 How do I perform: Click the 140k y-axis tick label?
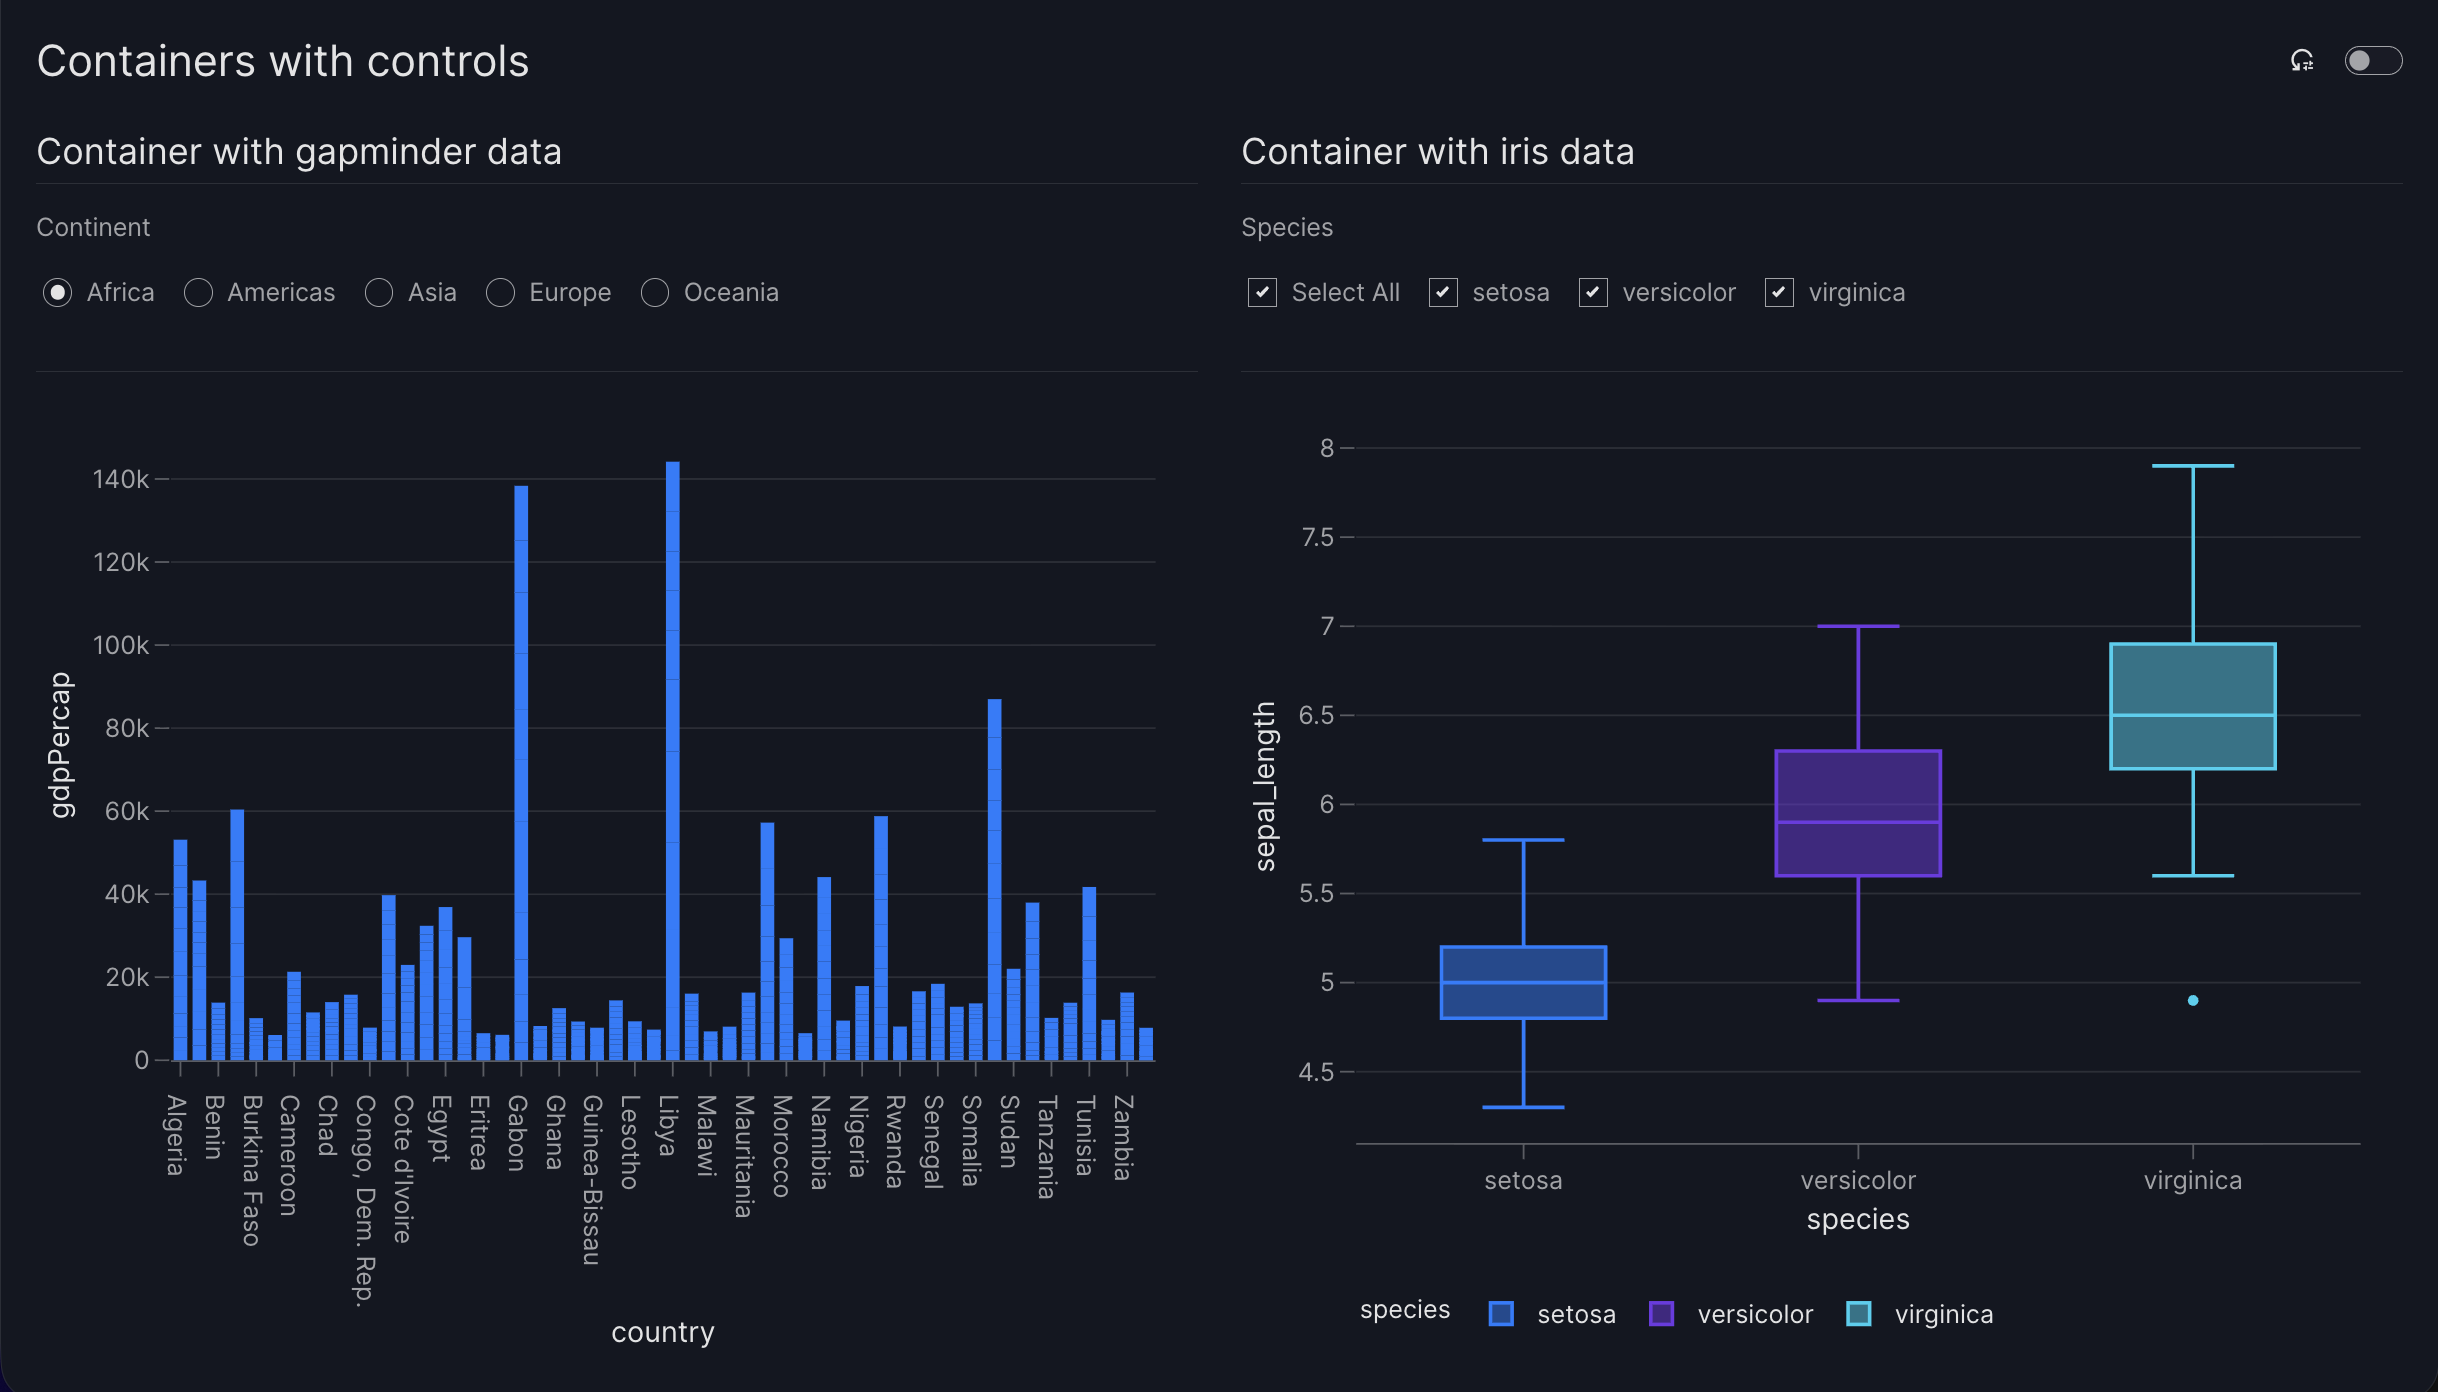tap(120, 479)
